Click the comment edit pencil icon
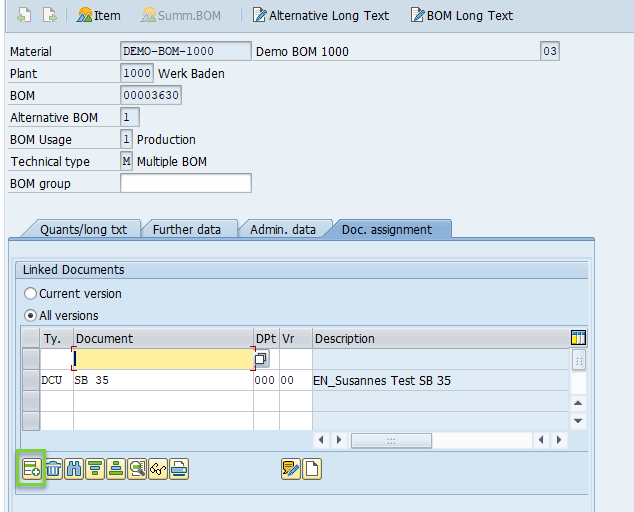634x512 pixels. [x=291, y=469]
